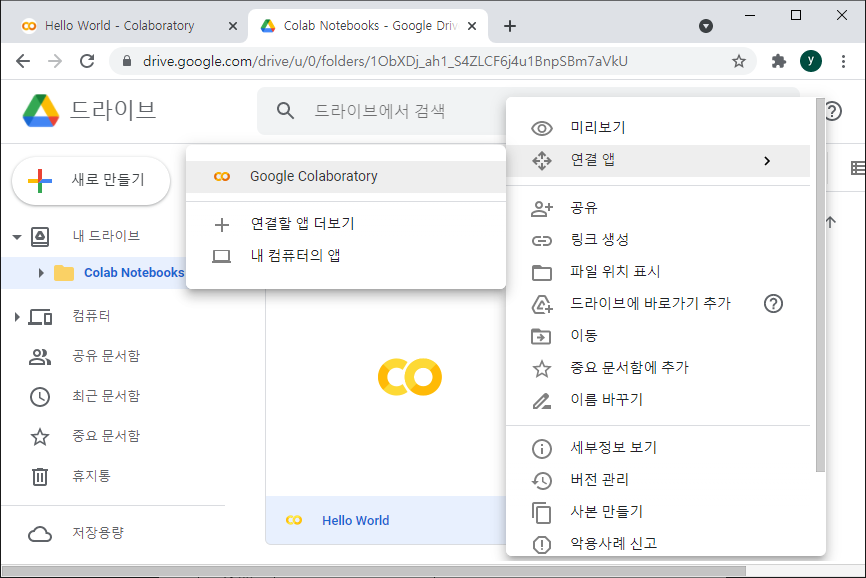
Task: Click the horizontal scrollbar at bottom
Action: (x=374, y=571)
